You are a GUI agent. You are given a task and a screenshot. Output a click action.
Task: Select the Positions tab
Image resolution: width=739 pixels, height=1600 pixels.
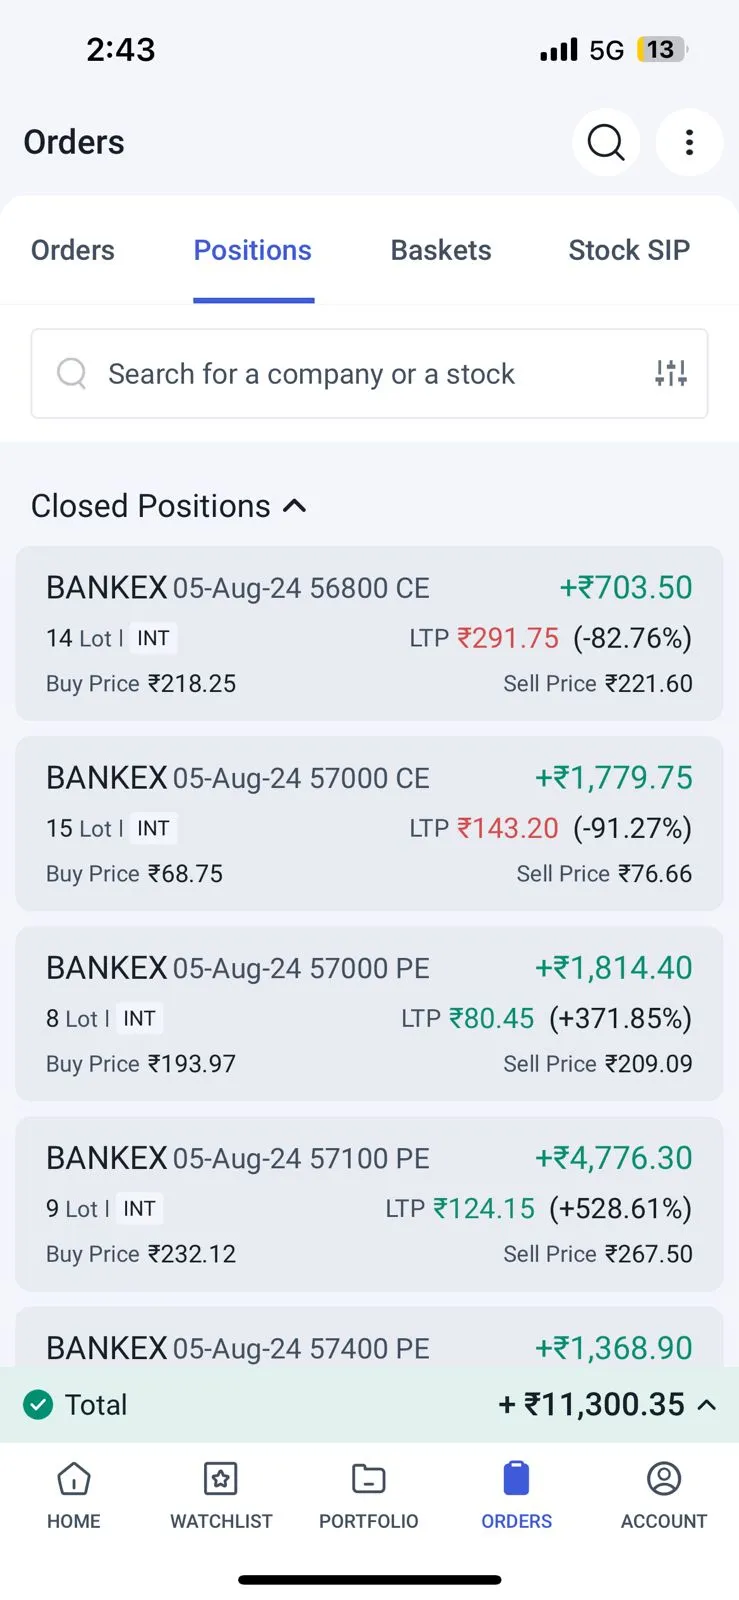(x=253, y=250)
